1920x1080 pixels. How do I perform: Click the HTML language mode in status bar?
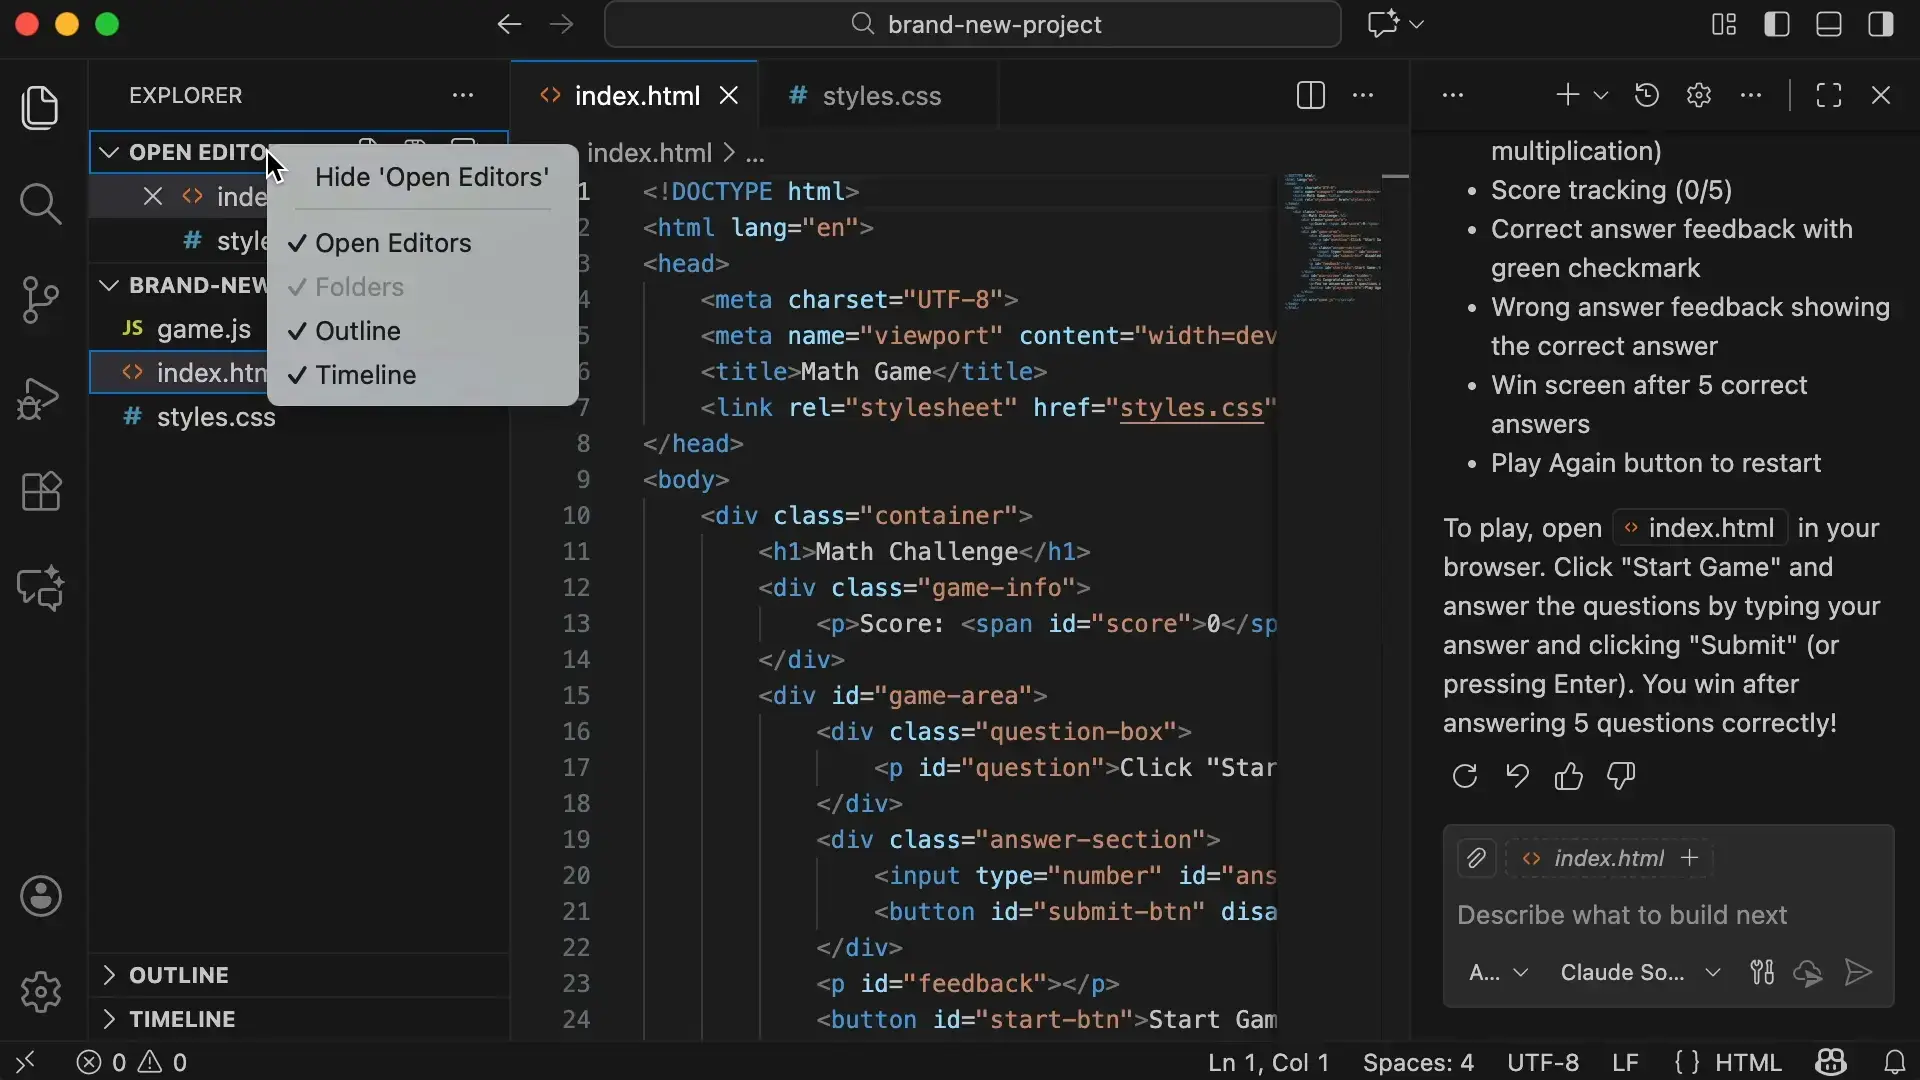click(1748, 1062)
